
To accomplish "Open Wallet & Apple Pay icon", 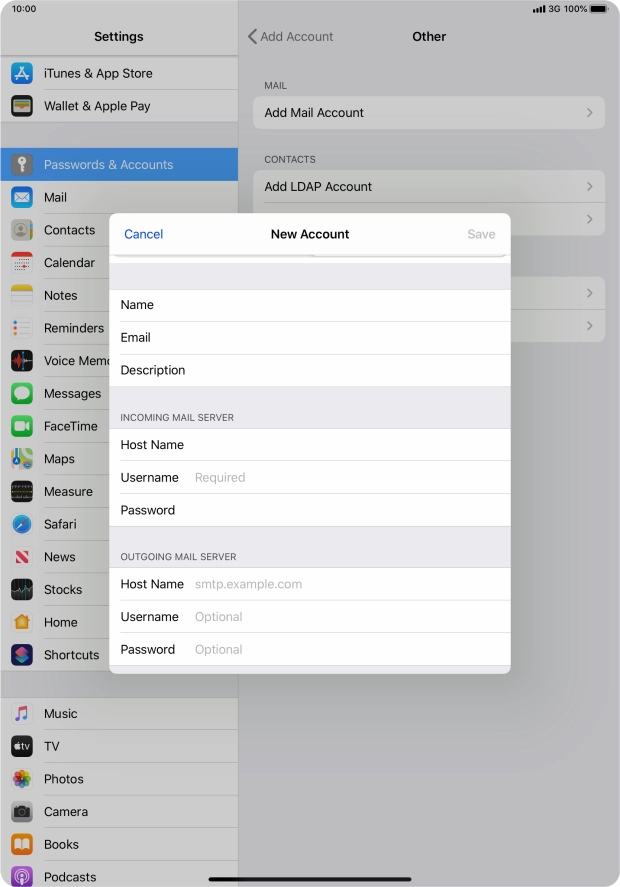I will click(22, 106).
